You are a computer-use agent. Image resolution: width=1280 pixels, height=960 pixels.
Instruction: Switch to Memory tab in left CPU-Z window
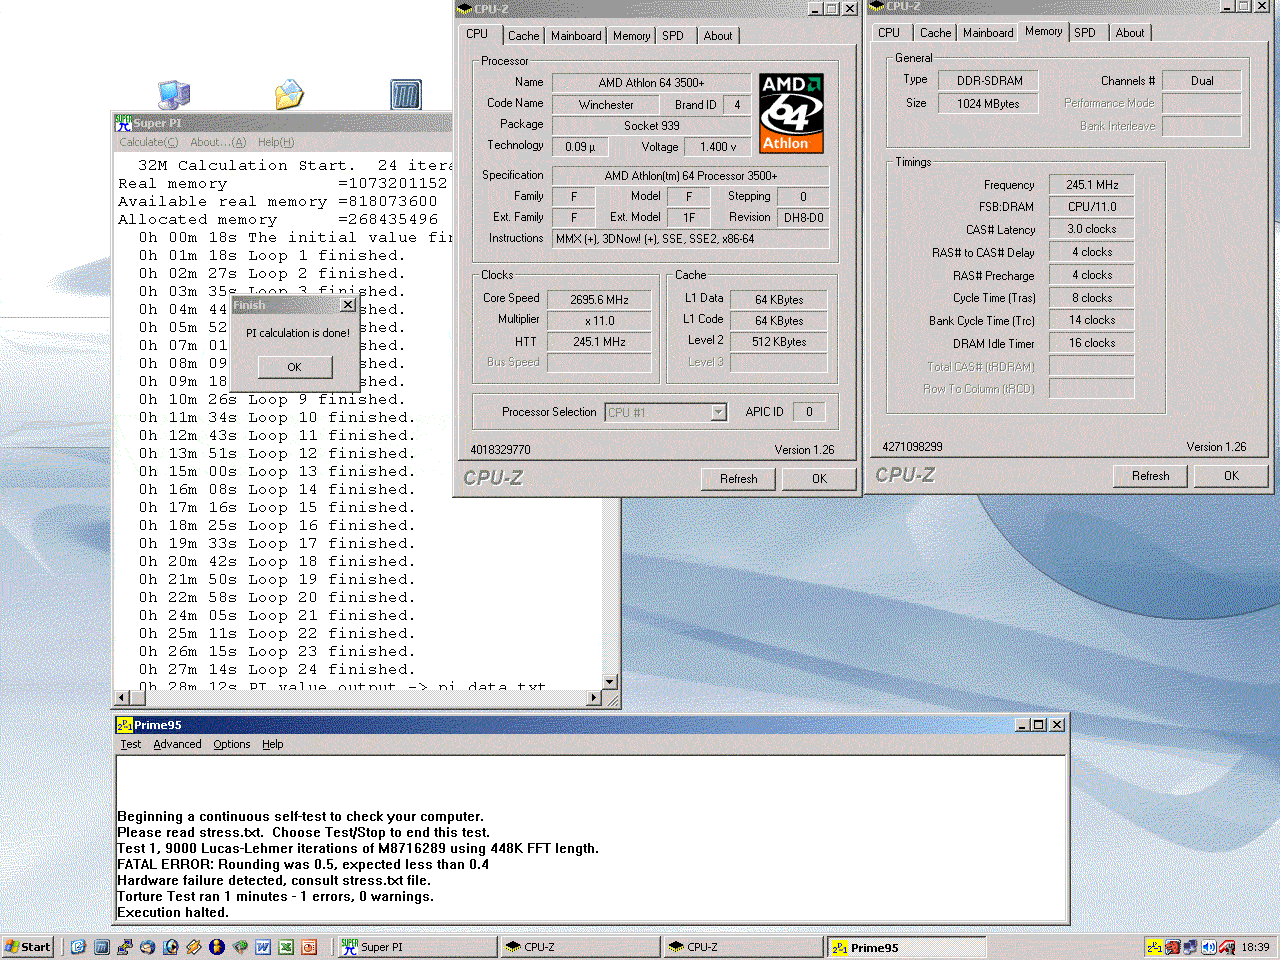631,36
